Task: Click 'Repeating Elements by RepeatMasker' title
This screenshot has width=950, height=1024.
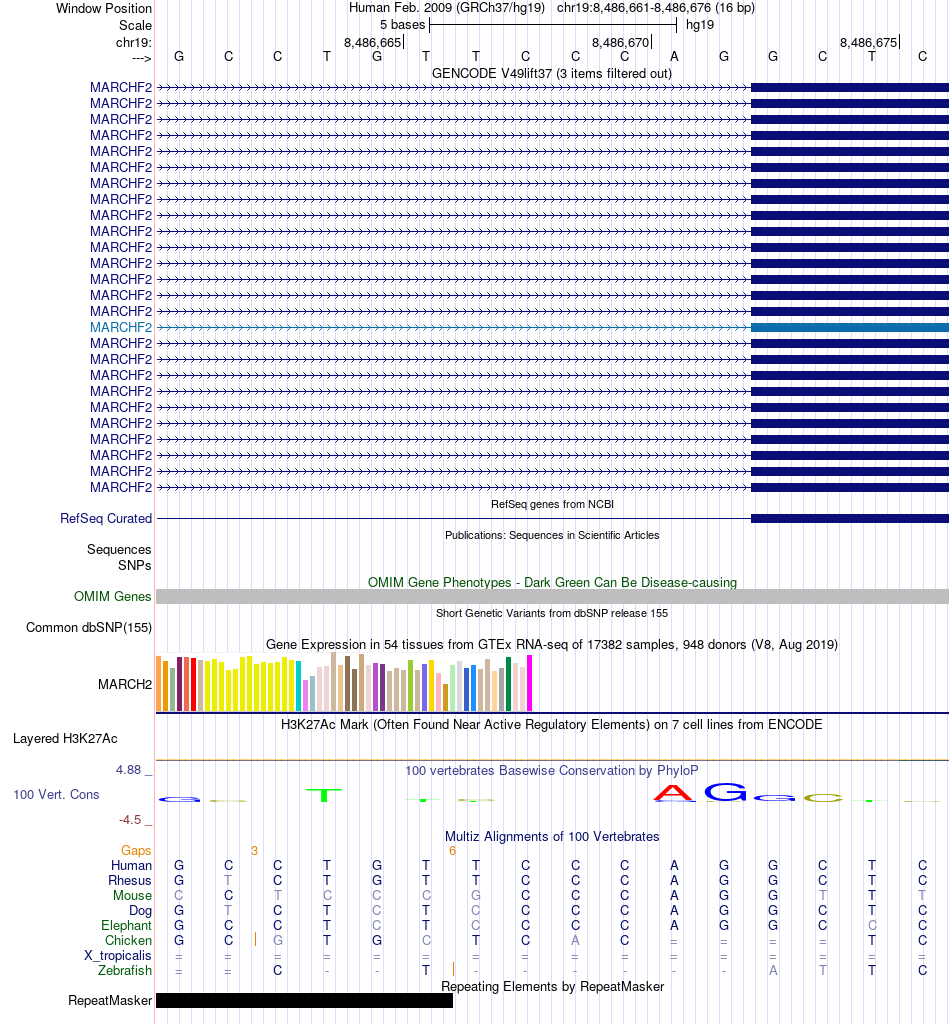Action: [x=552, y=986]
